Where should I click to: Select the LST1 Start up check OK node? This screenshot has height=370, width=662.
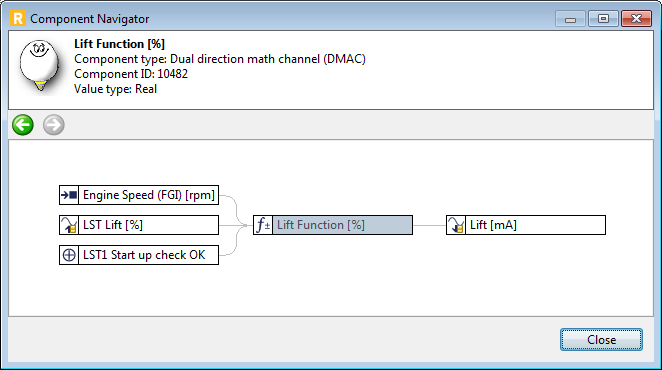tap(139, 255)
